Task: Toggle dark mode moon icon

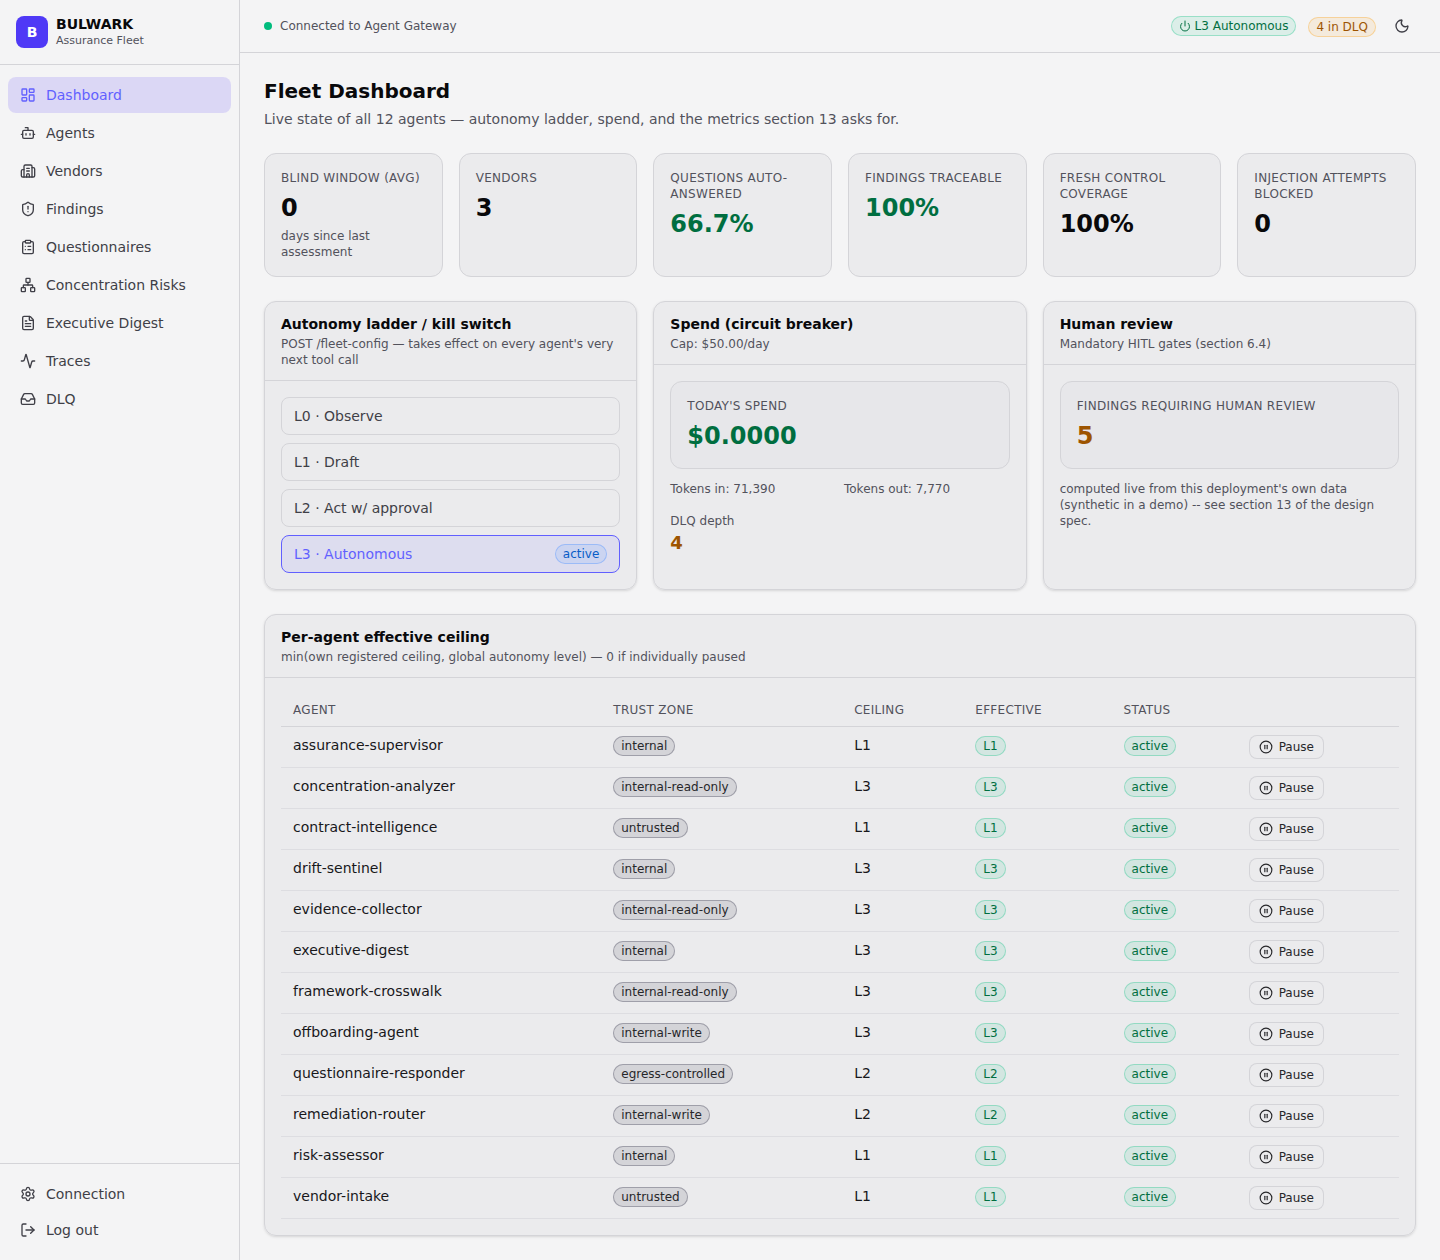Action: (x=1402, y=26)
